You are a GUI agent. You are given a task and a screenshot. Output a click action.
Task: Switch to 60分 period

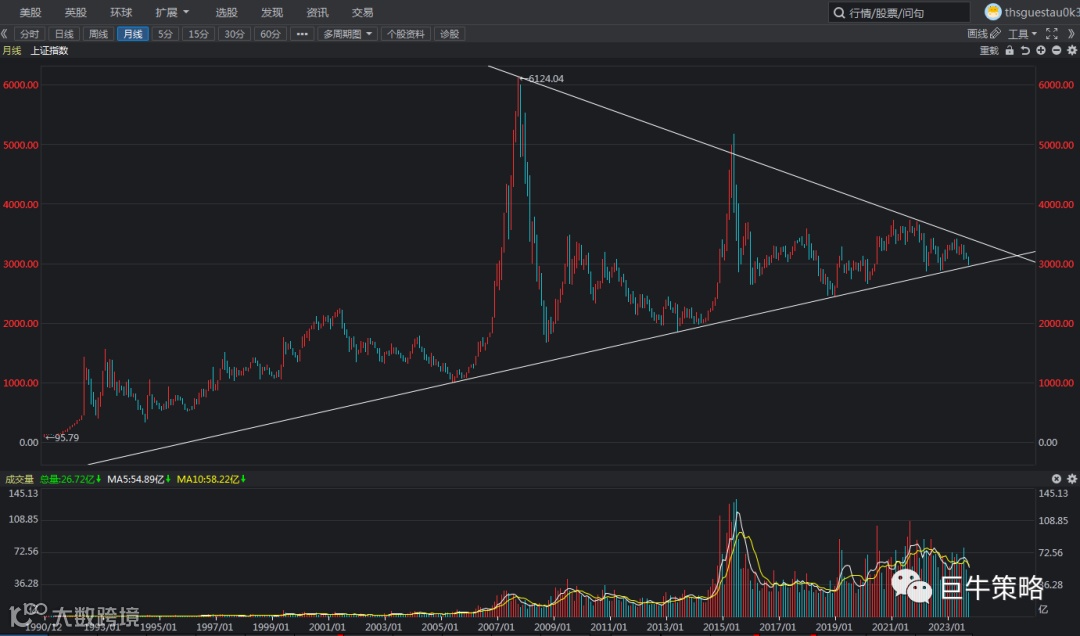pos(270,34)
